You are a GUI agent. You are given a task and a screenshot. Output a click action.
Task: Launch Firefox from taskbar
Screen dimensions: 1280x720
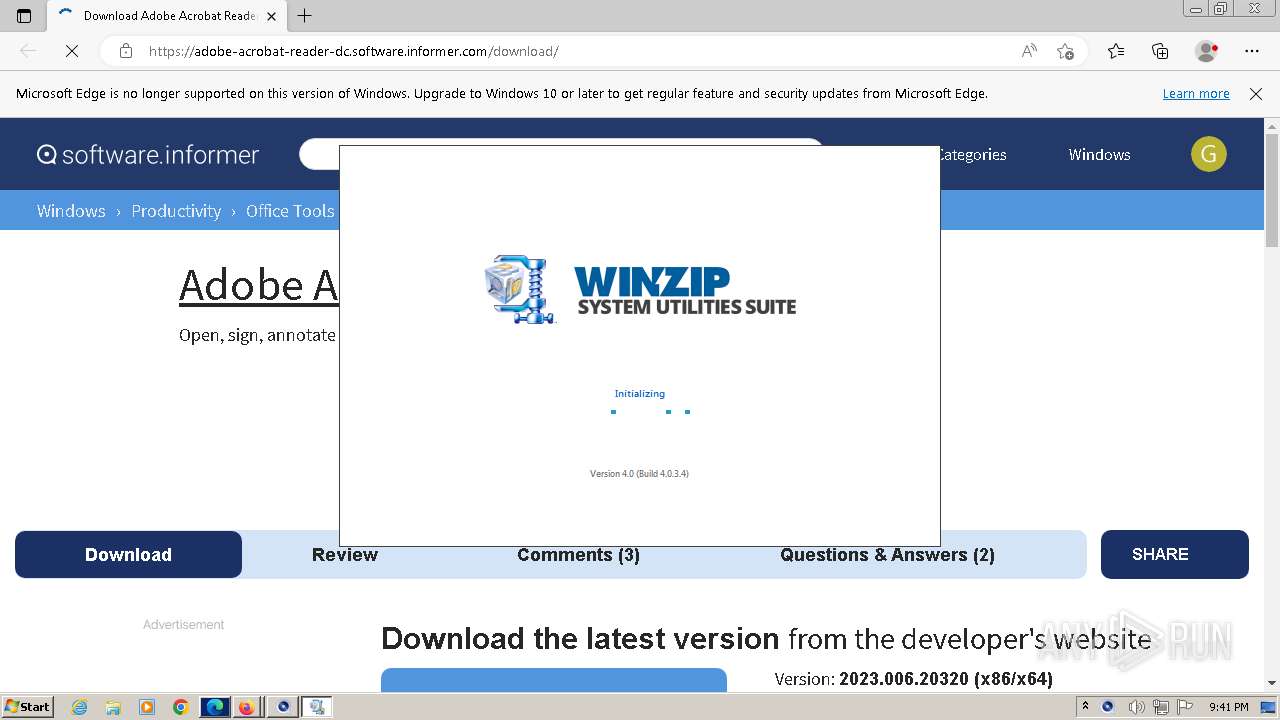[x=246, y=707]
